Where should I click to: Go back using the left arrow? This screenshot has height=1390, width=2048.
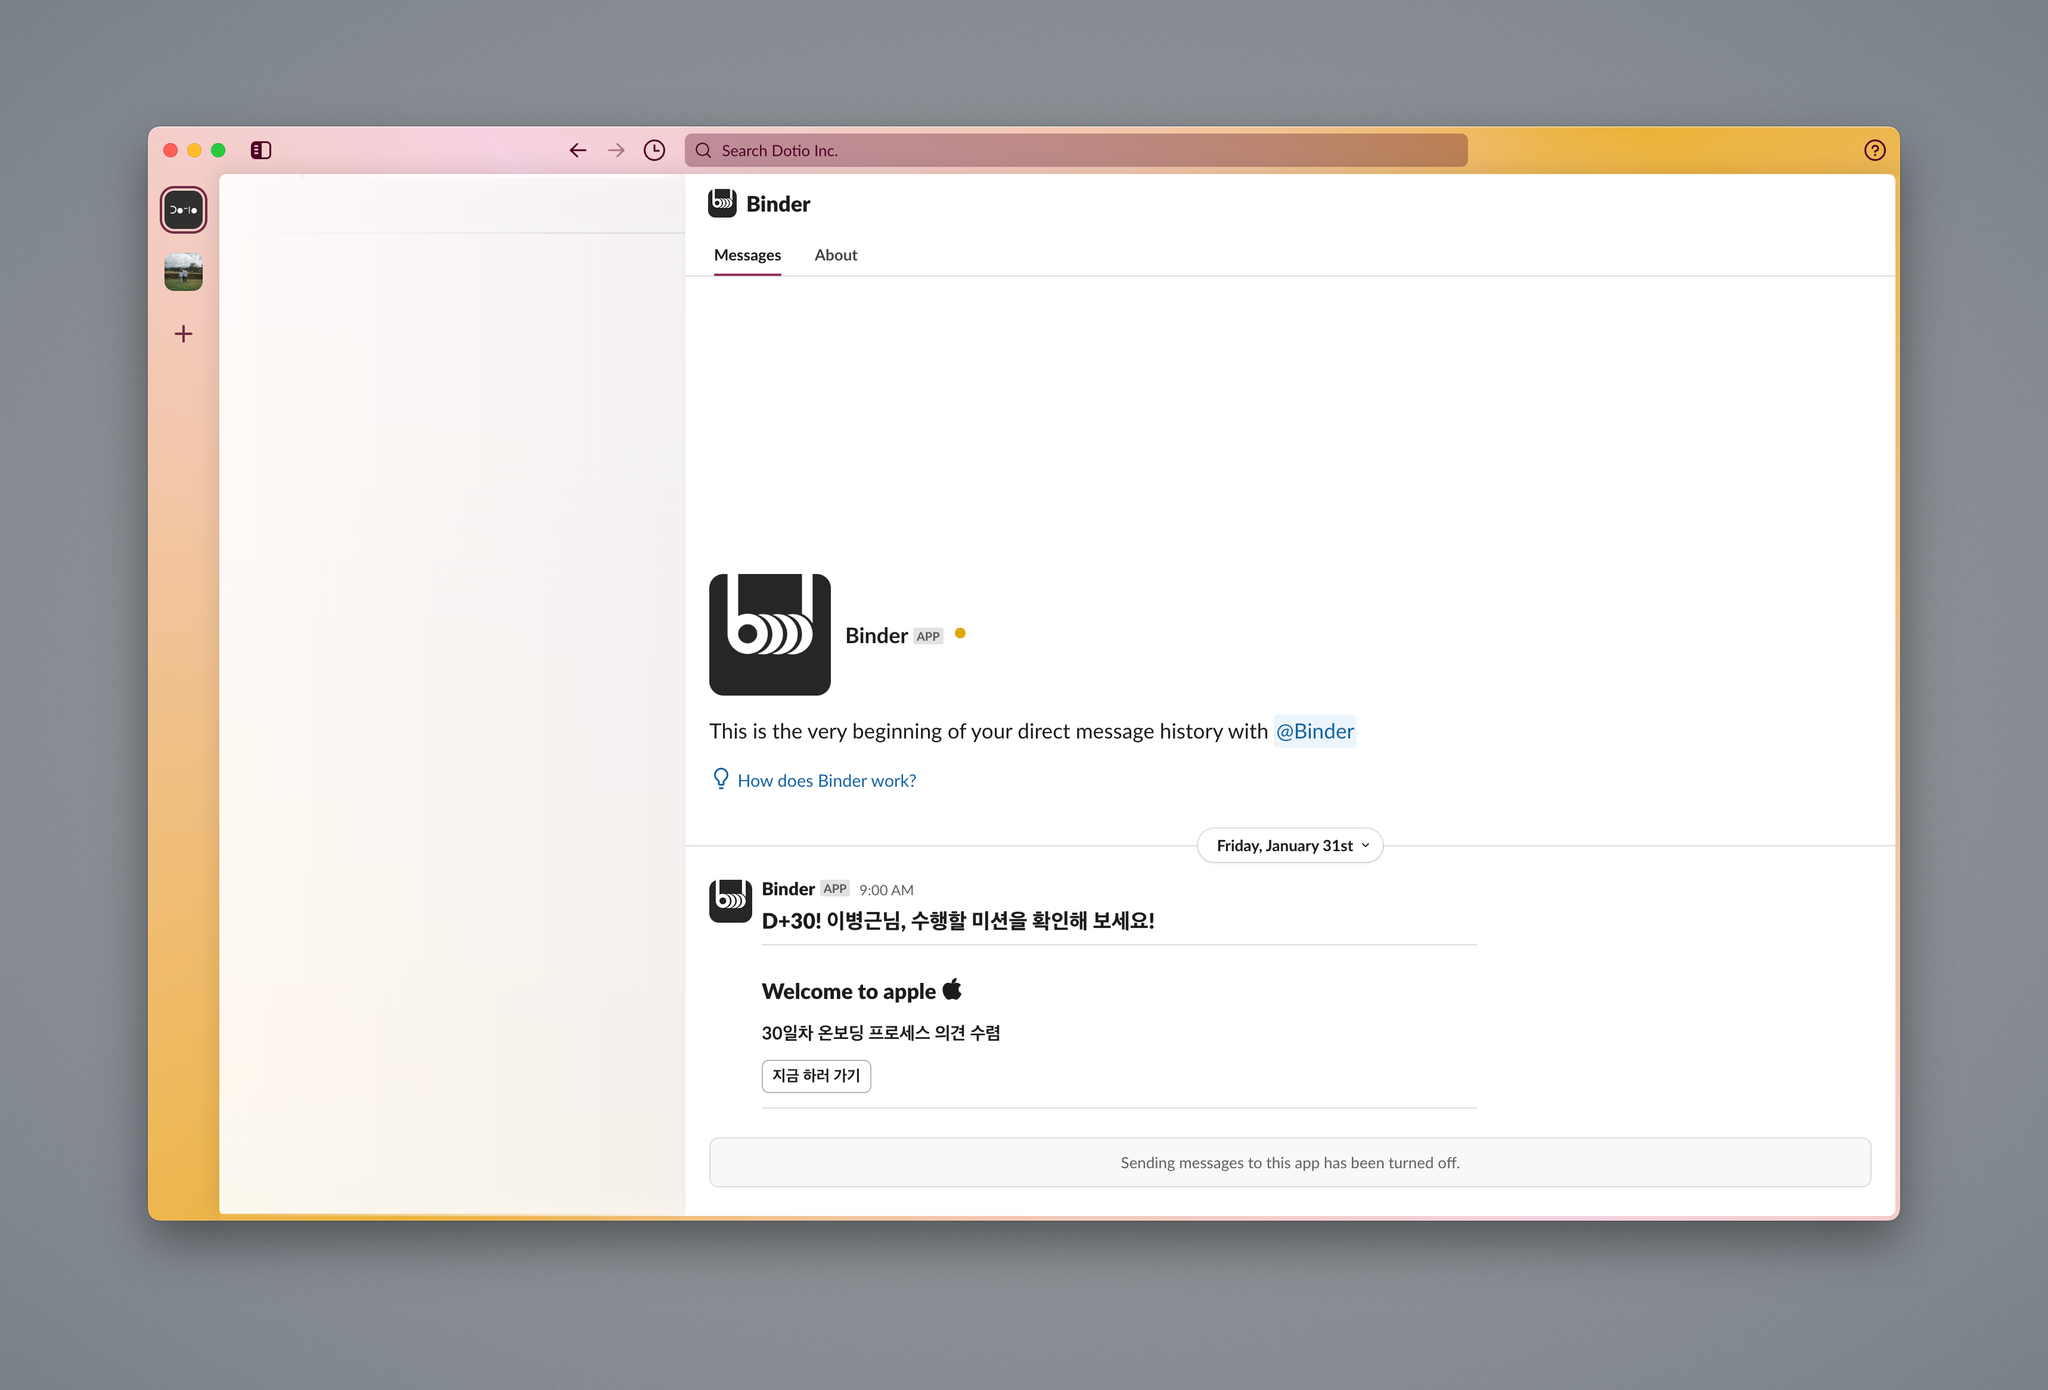tap(577, 150)
